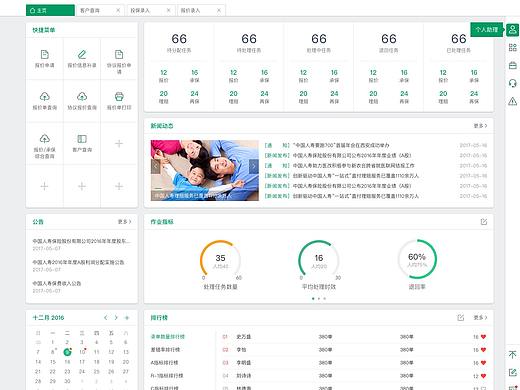
Task: Click the 60% 退回率 circular gauge
Action: (417, 259)
